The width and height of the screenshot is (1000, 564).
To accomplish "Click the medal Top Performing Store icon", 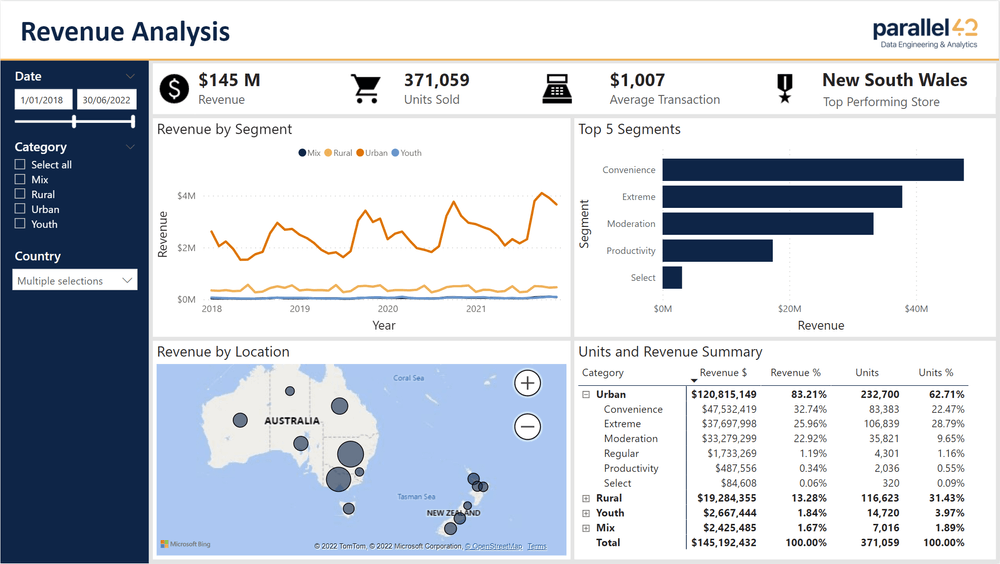I will 785,89.
